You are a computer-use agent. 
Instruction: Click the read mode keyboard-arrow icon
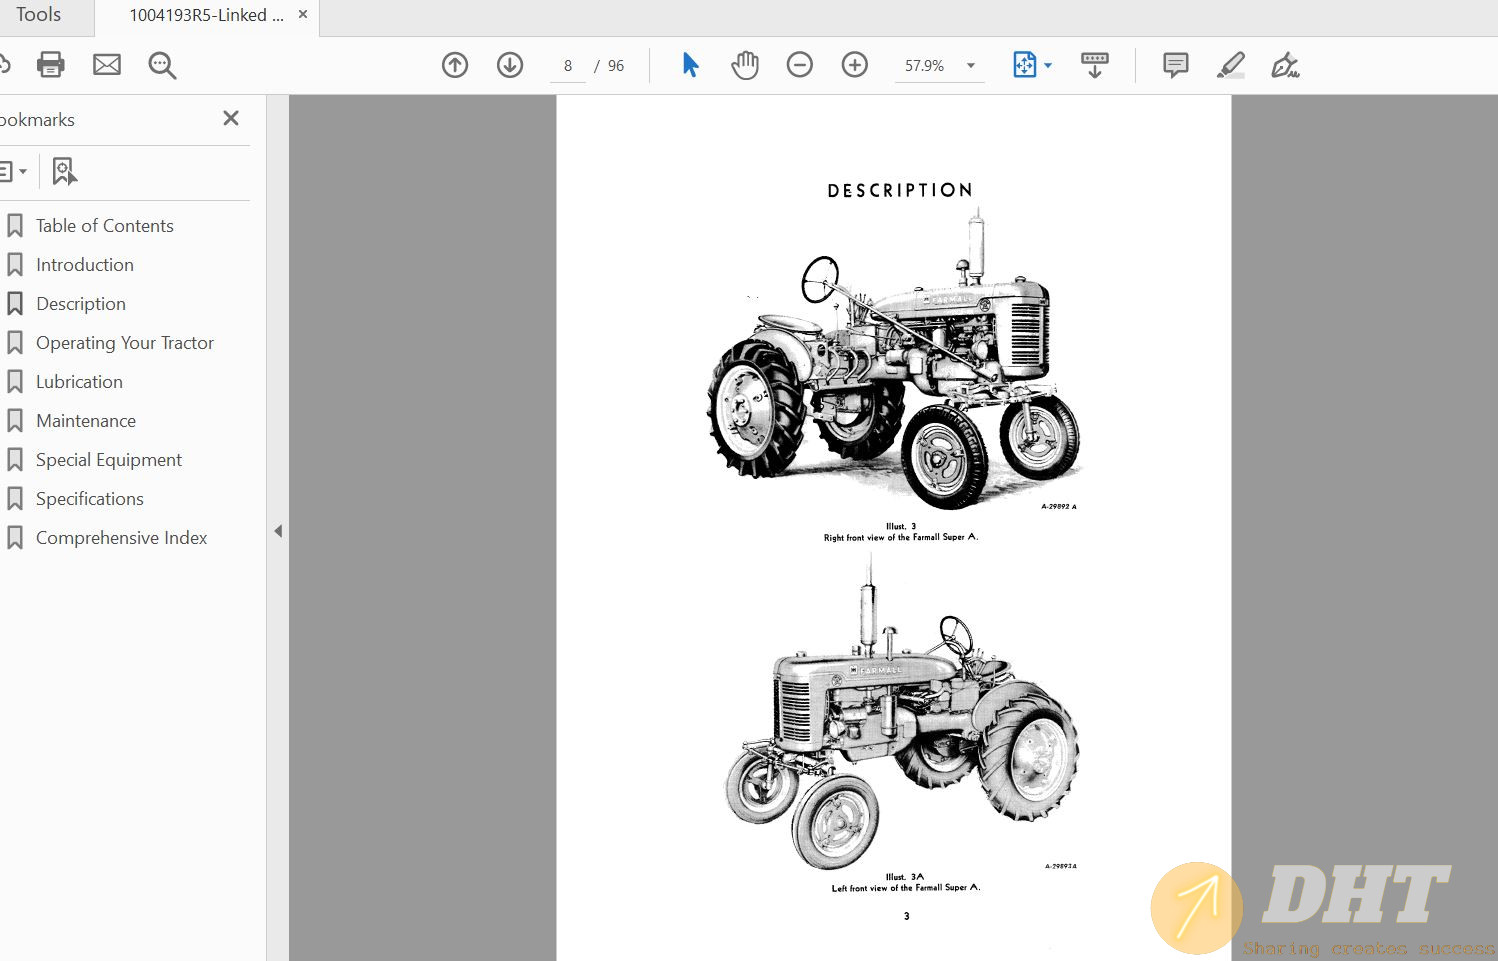(x=1095, y=65)
